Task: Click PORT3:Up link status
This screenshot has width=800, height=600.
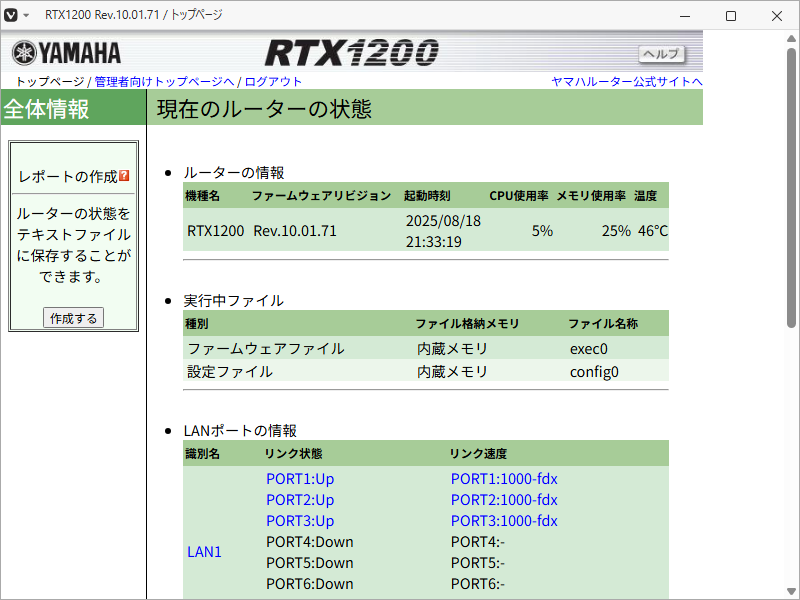Action: [x=300, y=520]
